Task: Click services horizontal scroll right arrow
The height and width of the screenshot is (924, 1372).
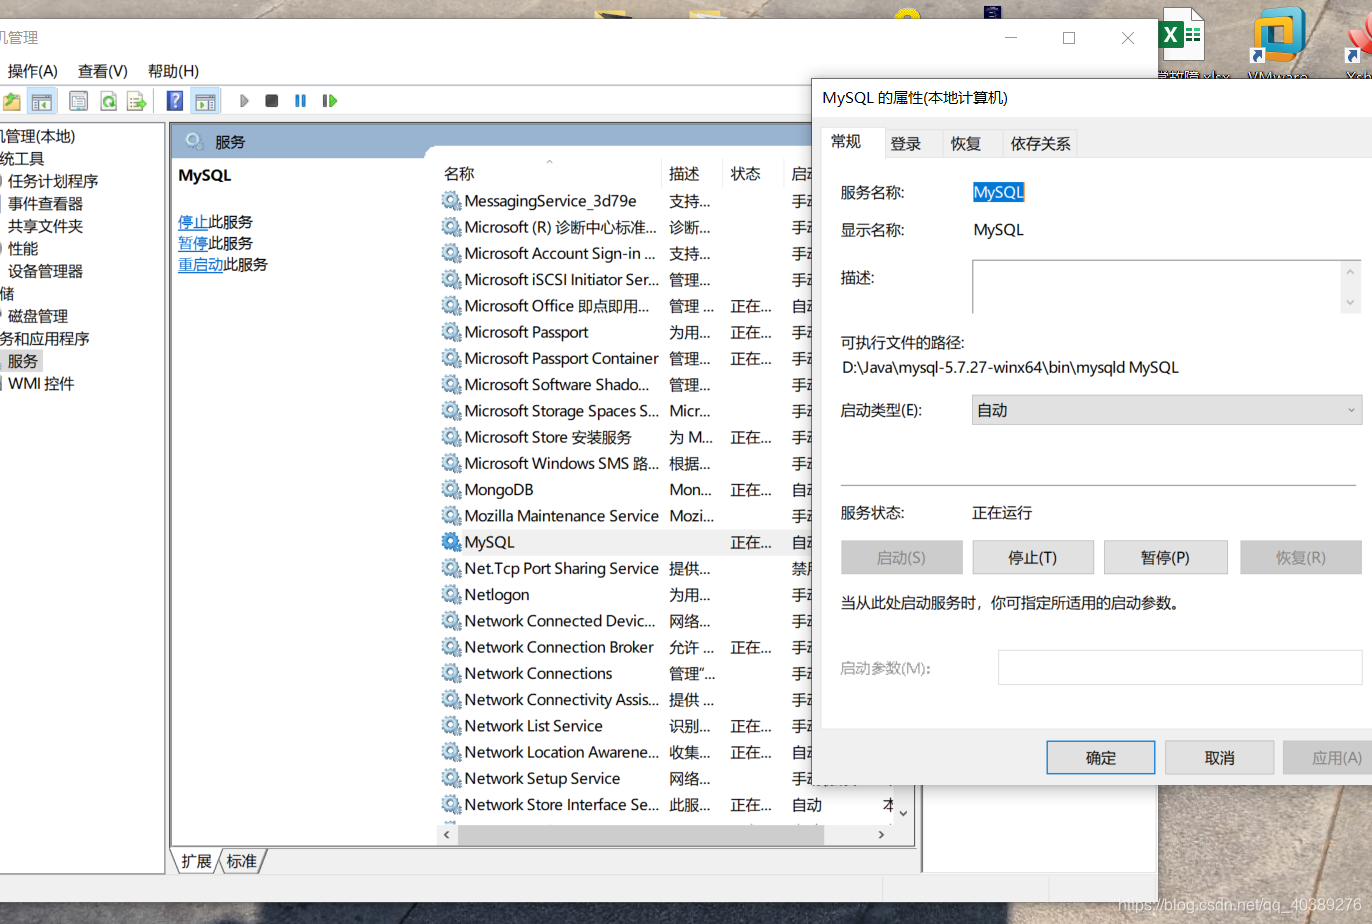Action: (x=881, y=834)
